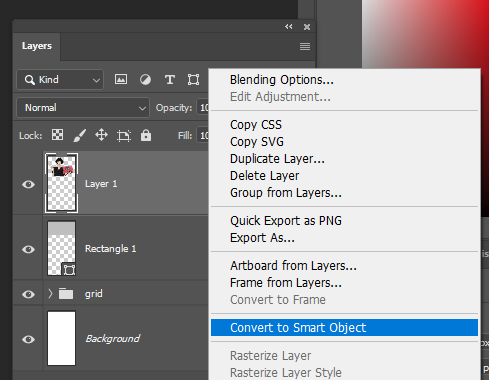Screen dimensions: 489x380
Task: Click the grid group name
Action: coord(93,294)
